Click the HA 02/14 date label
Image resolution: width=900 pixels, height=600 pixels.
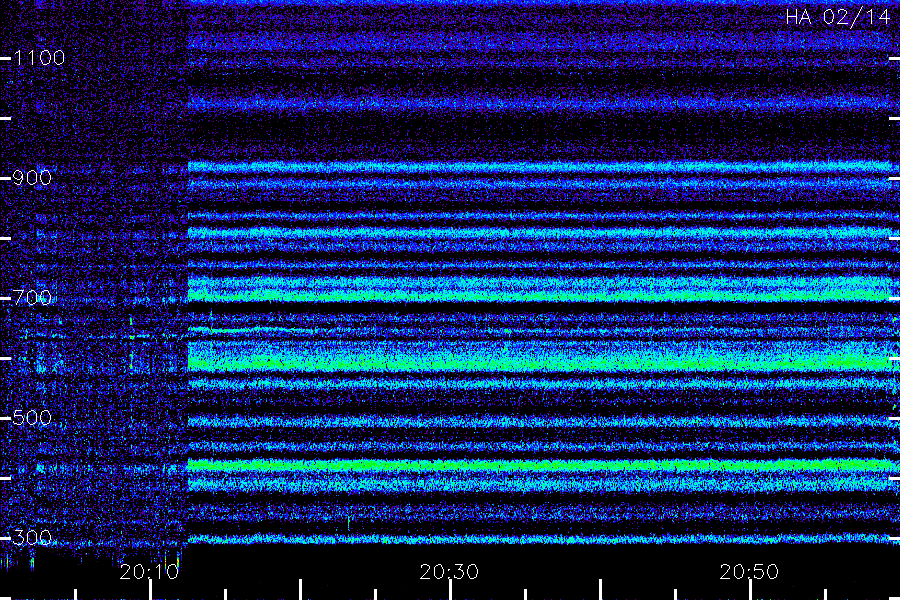pyautogui.click(x=837, y=17)
